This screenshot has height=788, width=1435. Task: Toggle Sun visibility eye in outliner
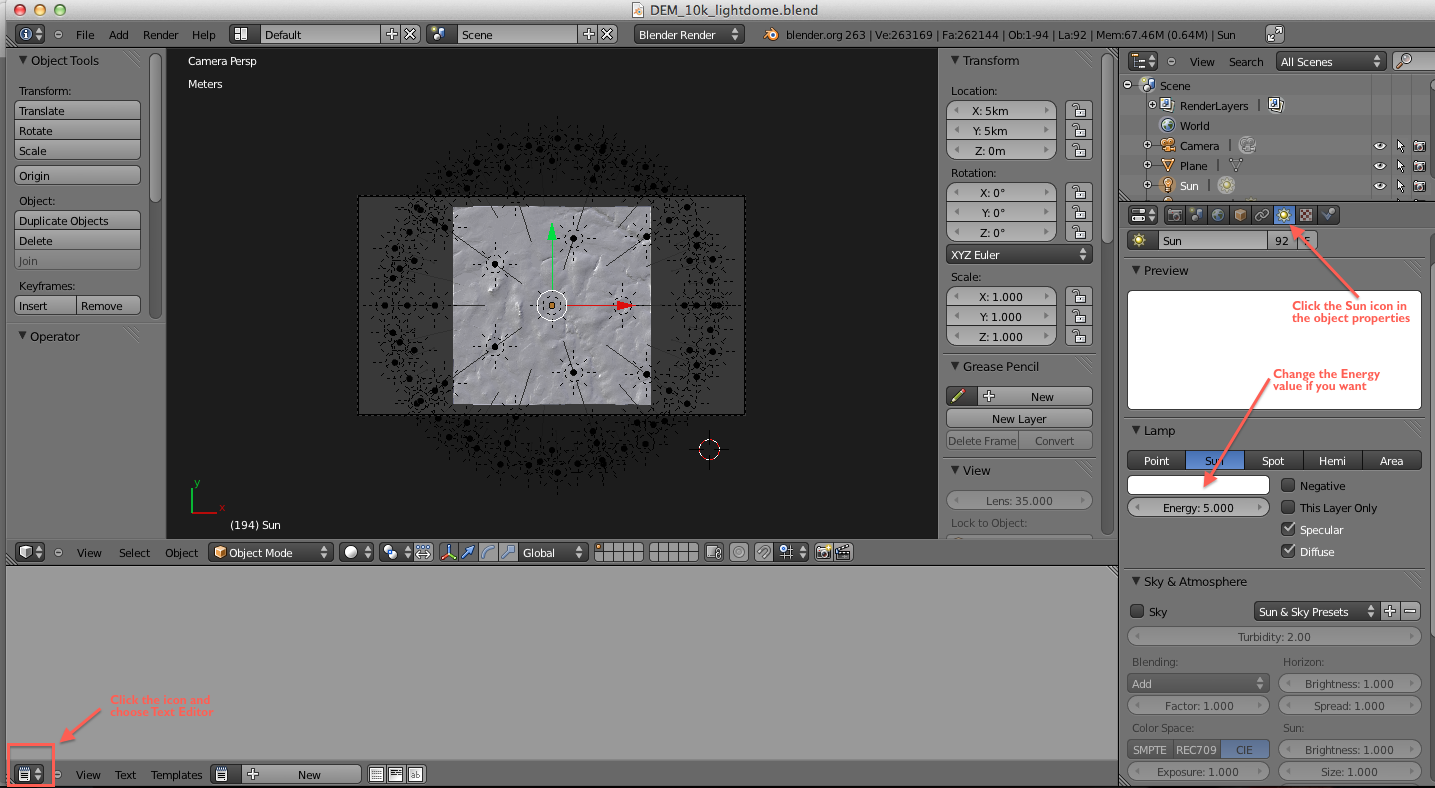point(1380,186)
